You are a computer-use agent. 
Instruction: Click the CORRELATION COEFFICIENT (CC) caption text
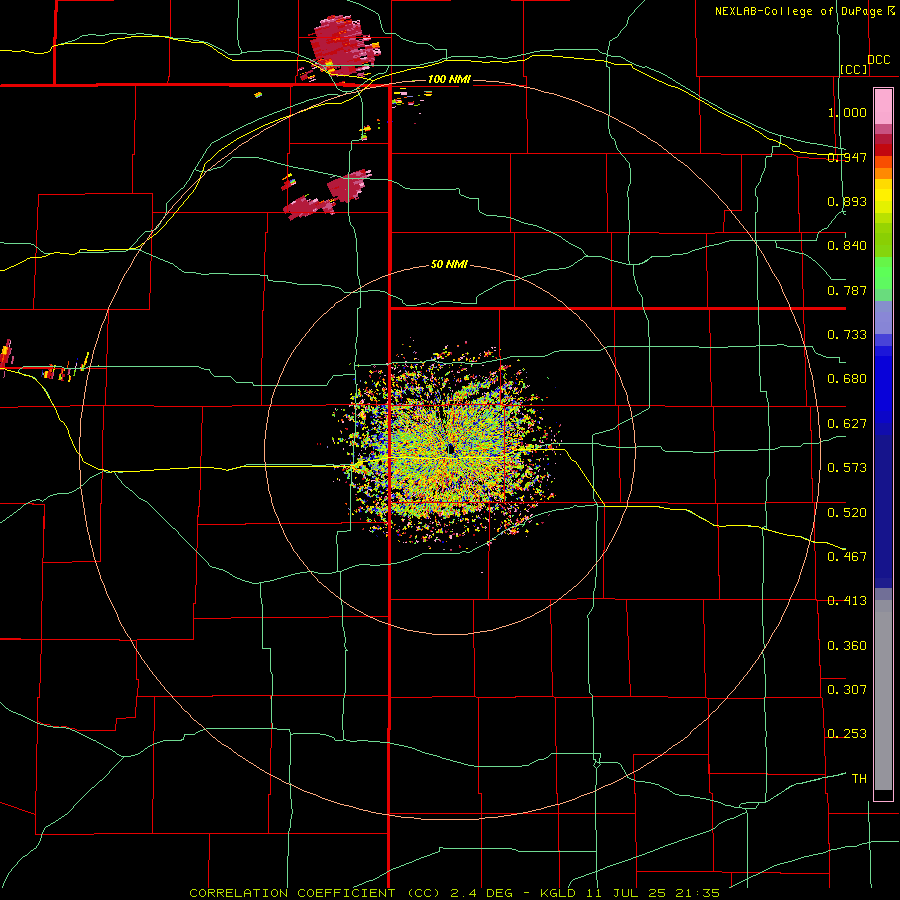315,893
